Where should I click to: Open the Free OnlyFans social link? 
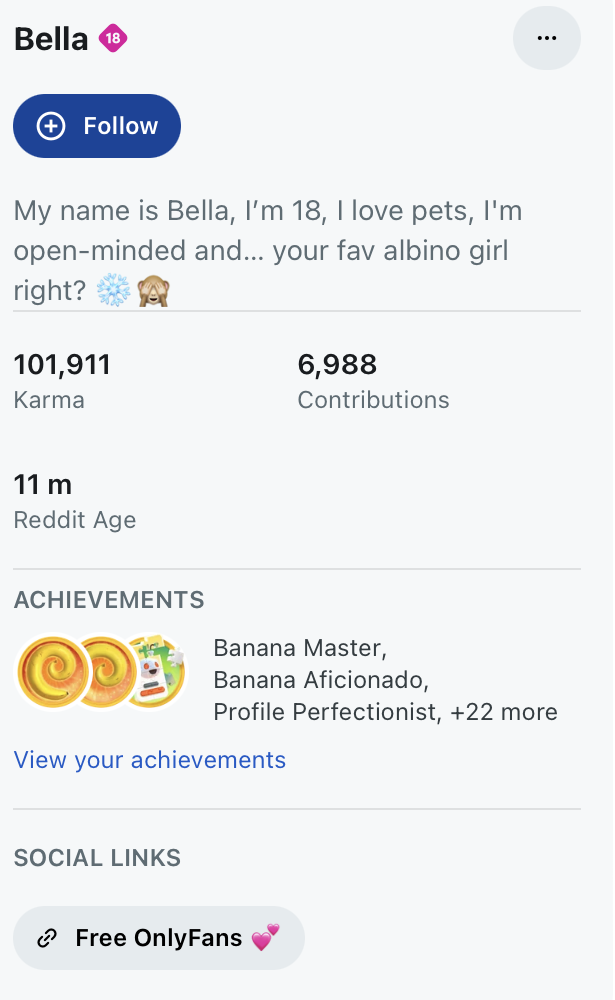point(158,938)
